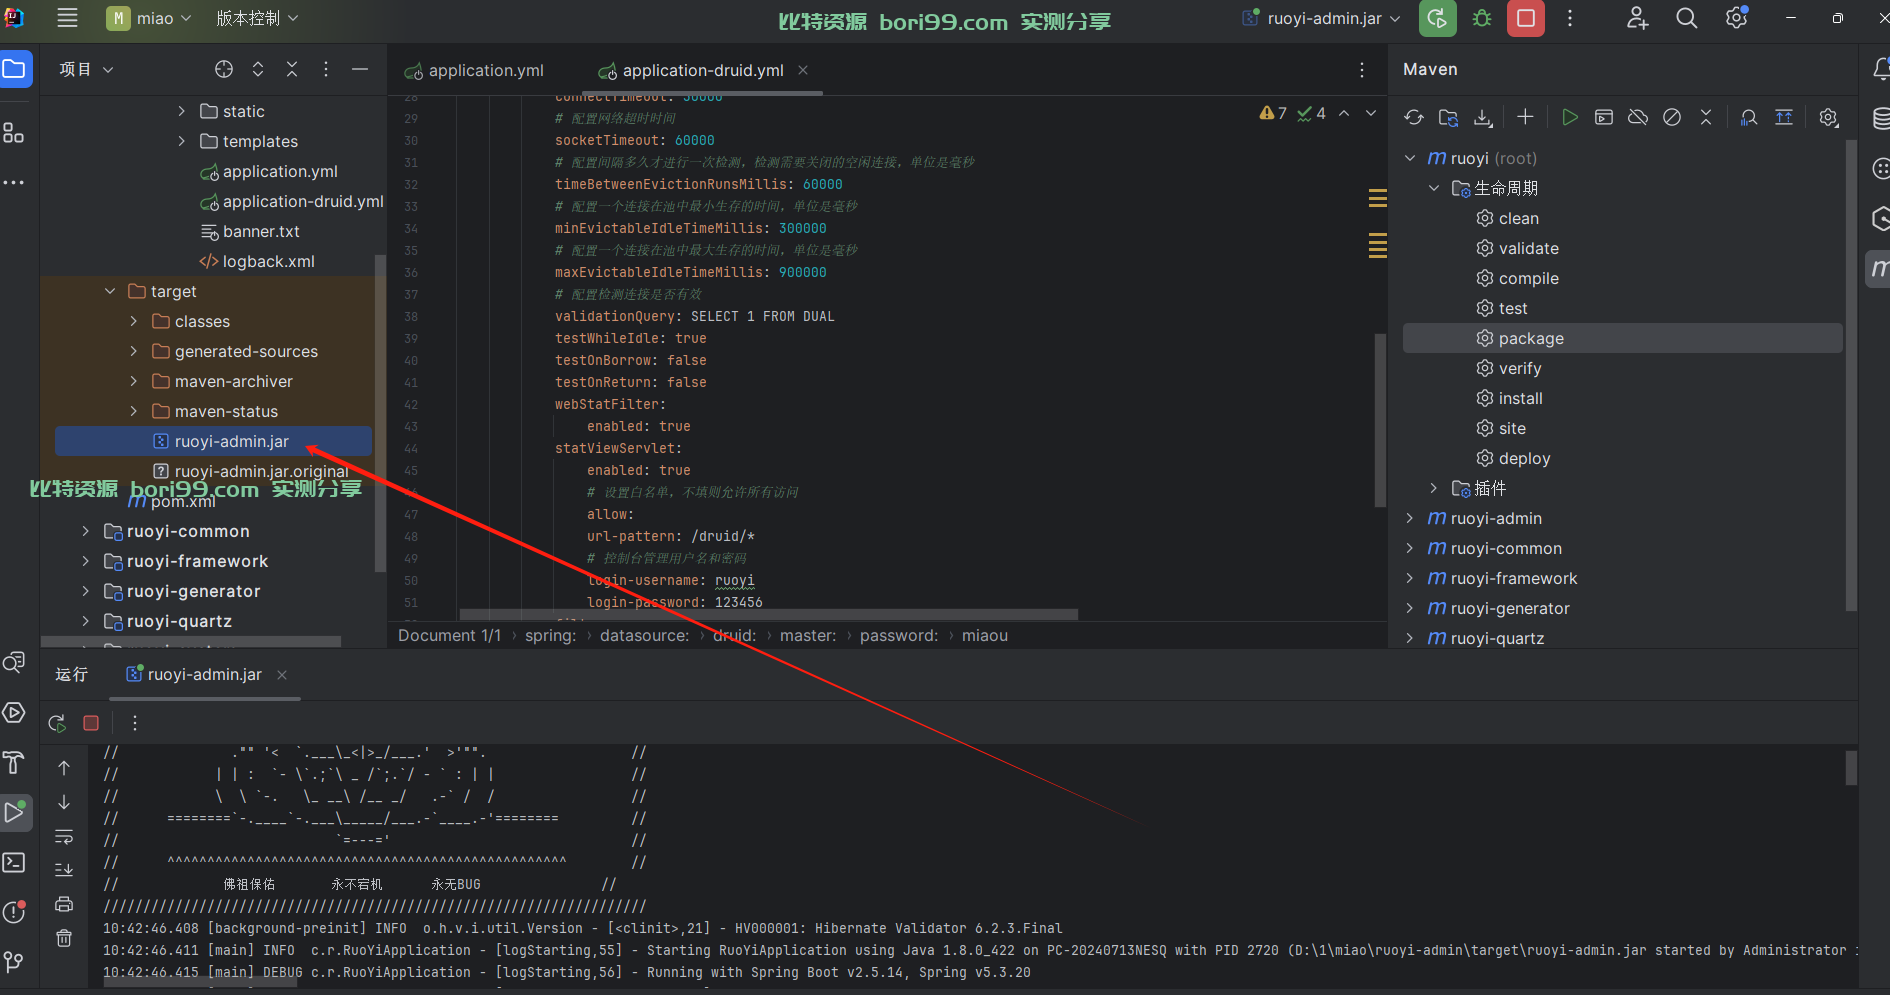Collapse all nodes in Maven panel

point(1706,118)
